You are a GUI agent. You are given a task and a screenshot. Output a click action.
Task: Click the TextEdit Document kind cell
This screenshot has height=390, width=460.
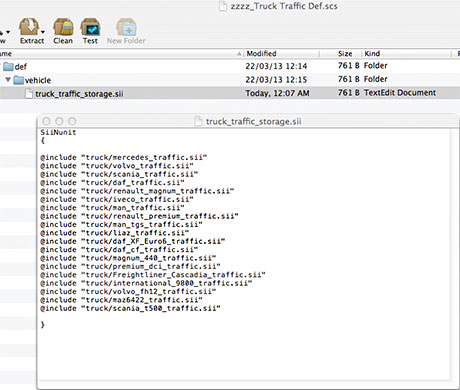click(400, 93)
